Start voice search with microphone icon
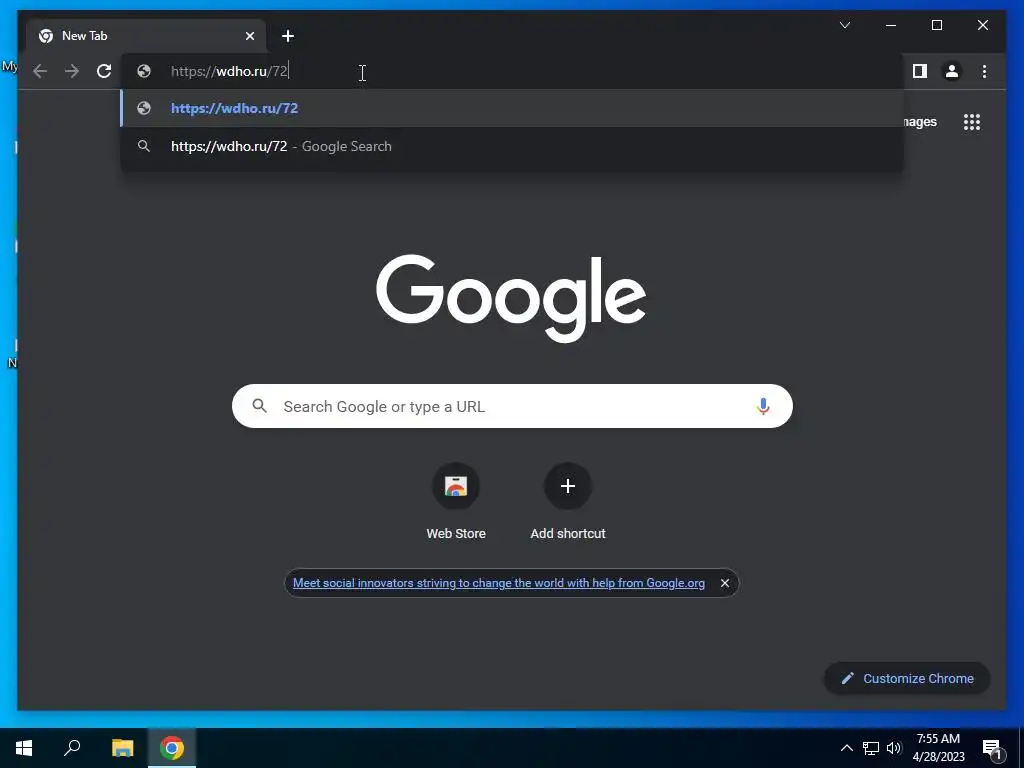The width and height of the screenshot is (1024, 768). 763,406
